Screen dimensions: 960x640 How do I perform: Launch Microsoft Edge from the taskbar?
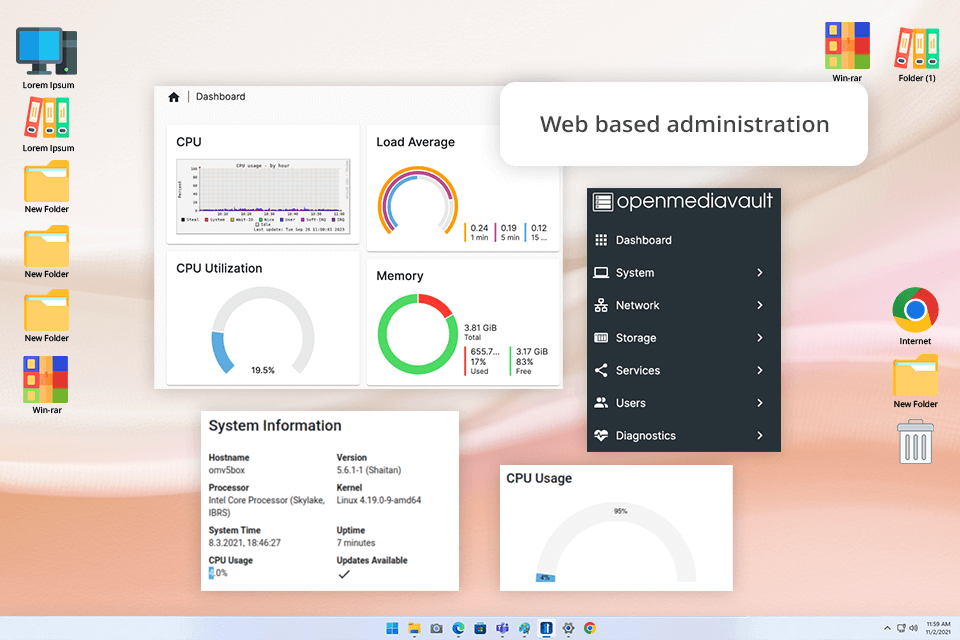click(459, 628)
